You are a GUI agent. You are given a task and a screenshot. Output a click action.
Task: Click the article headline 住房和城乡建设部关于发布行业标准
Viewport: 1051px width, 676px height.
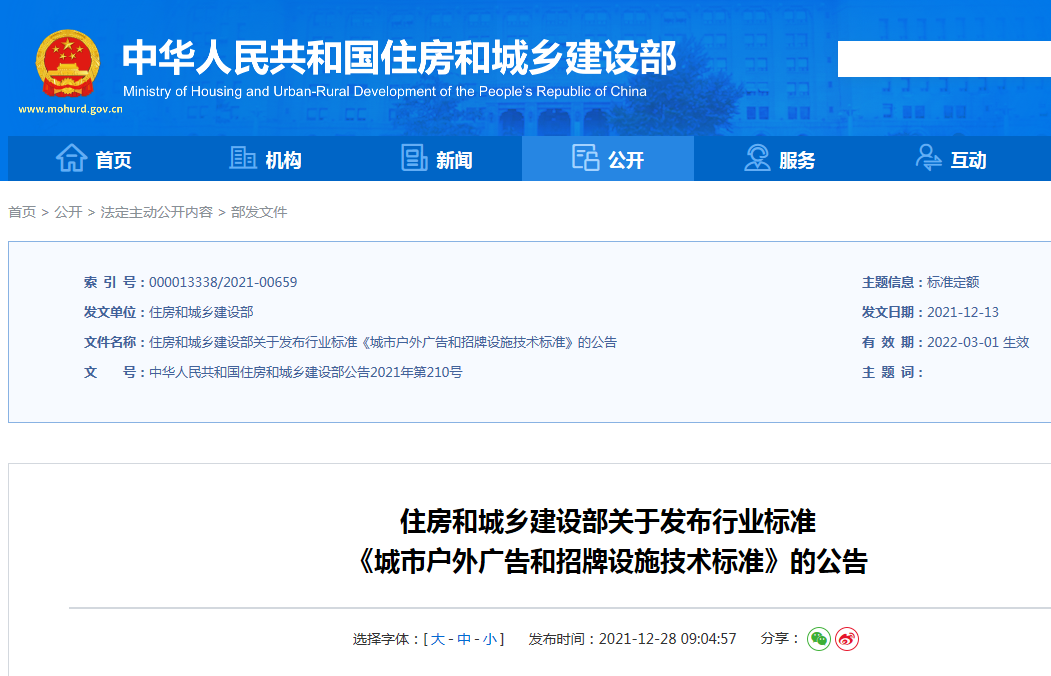[x=608, y=522]
